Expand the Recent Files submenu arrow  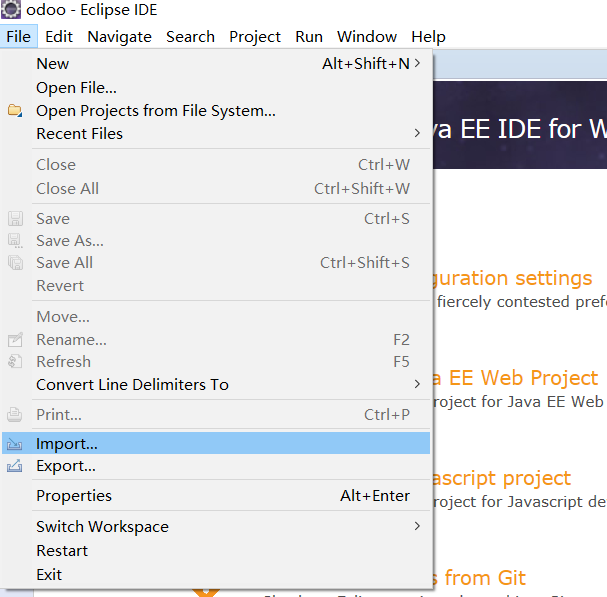click(x=417, y=133)
